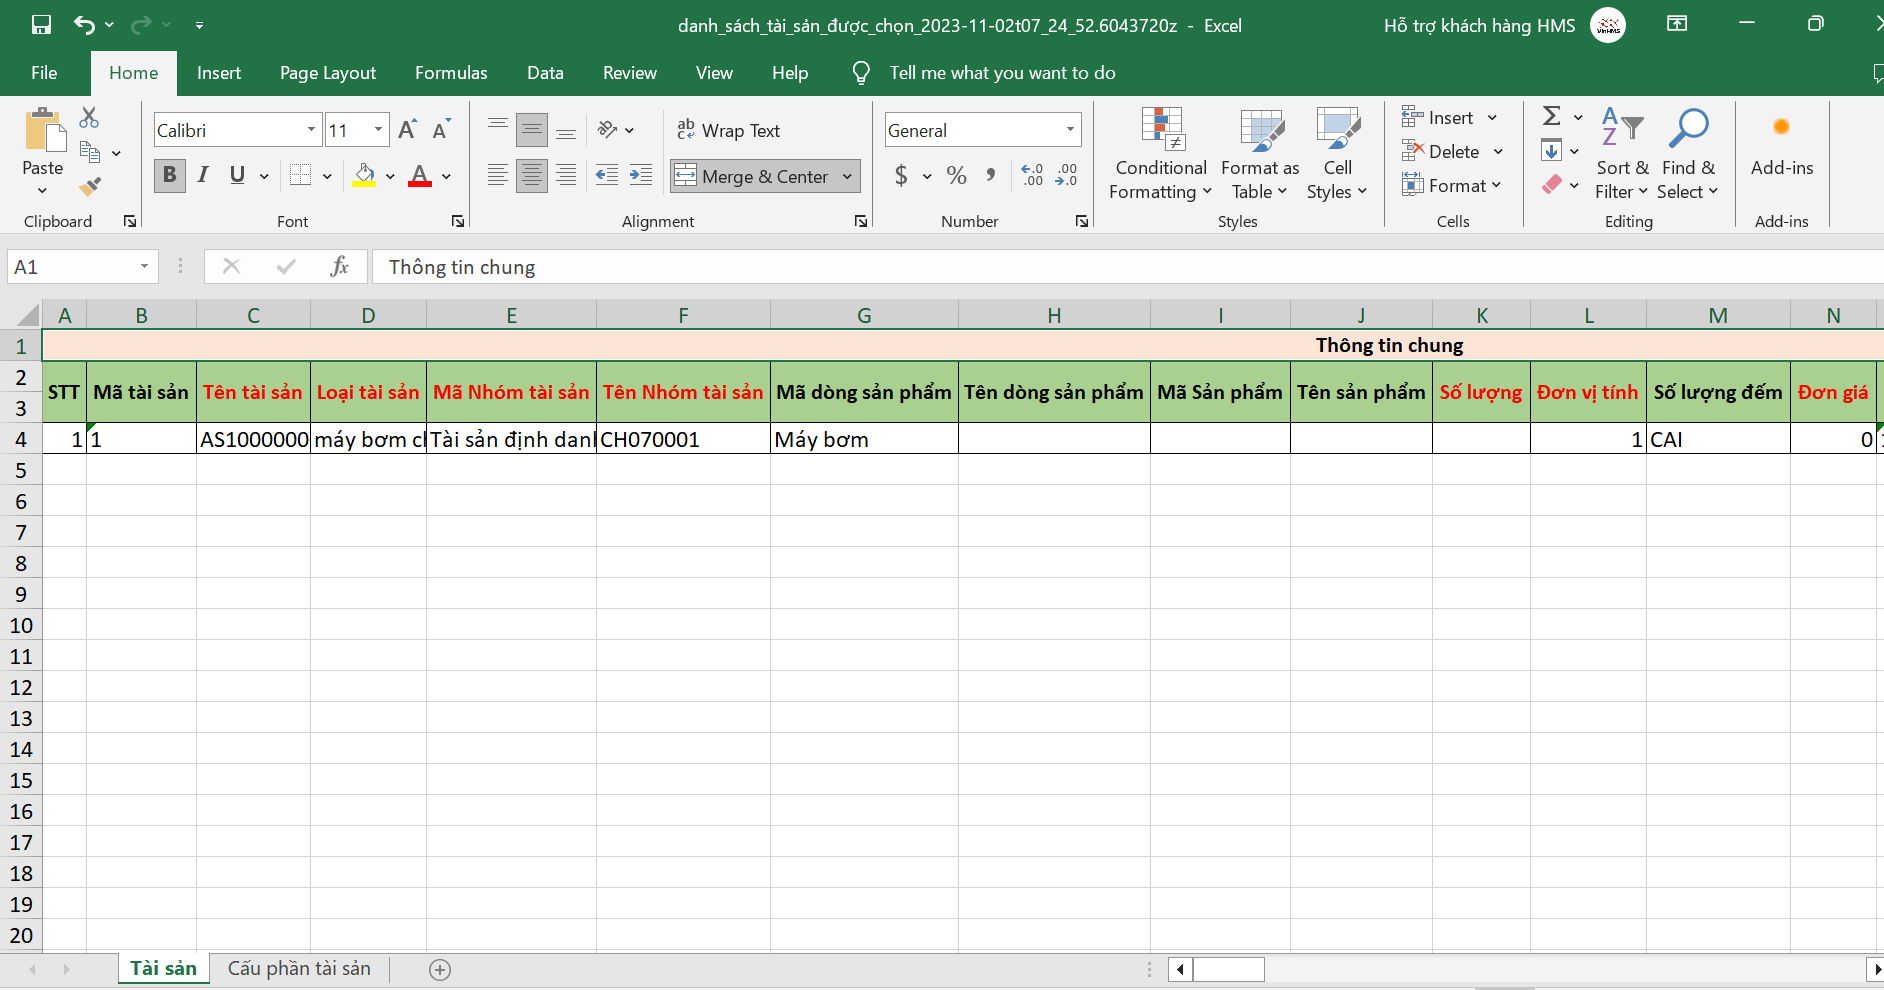Expand the General number format dropdown
The image size is (1884, 990).
tap(1070, 130)
